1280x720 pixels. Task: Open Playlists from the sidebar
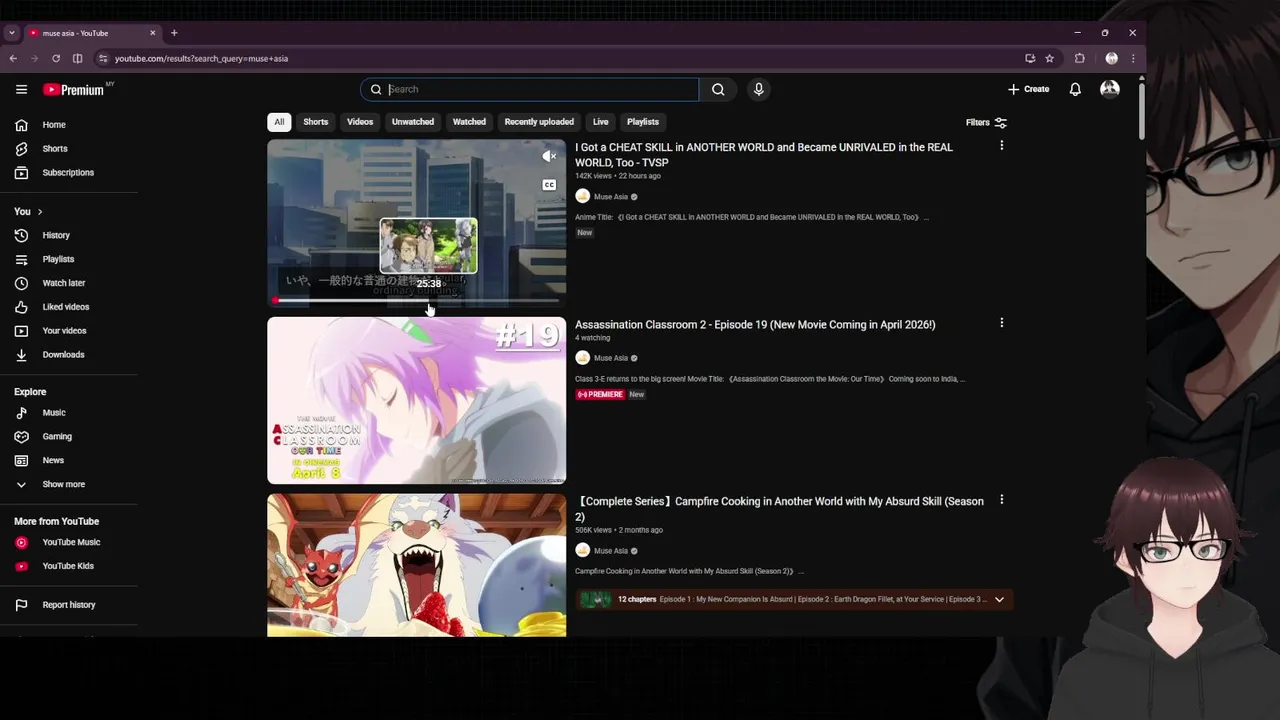[58, 259]
